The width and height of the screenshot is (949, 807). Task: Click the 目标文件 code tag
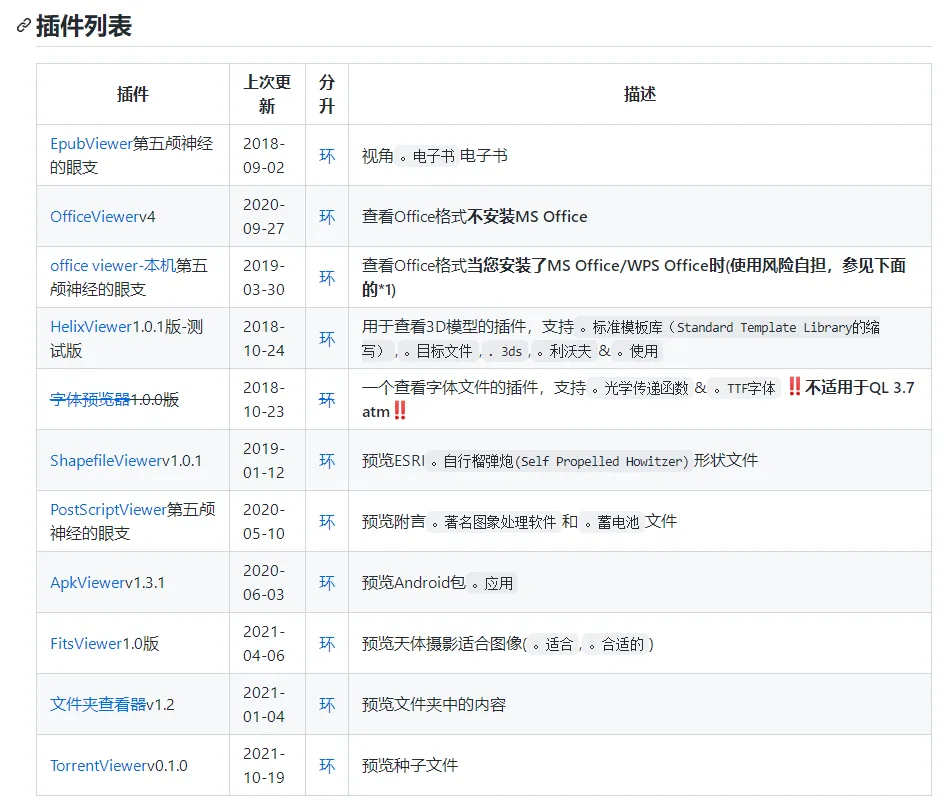438,352
